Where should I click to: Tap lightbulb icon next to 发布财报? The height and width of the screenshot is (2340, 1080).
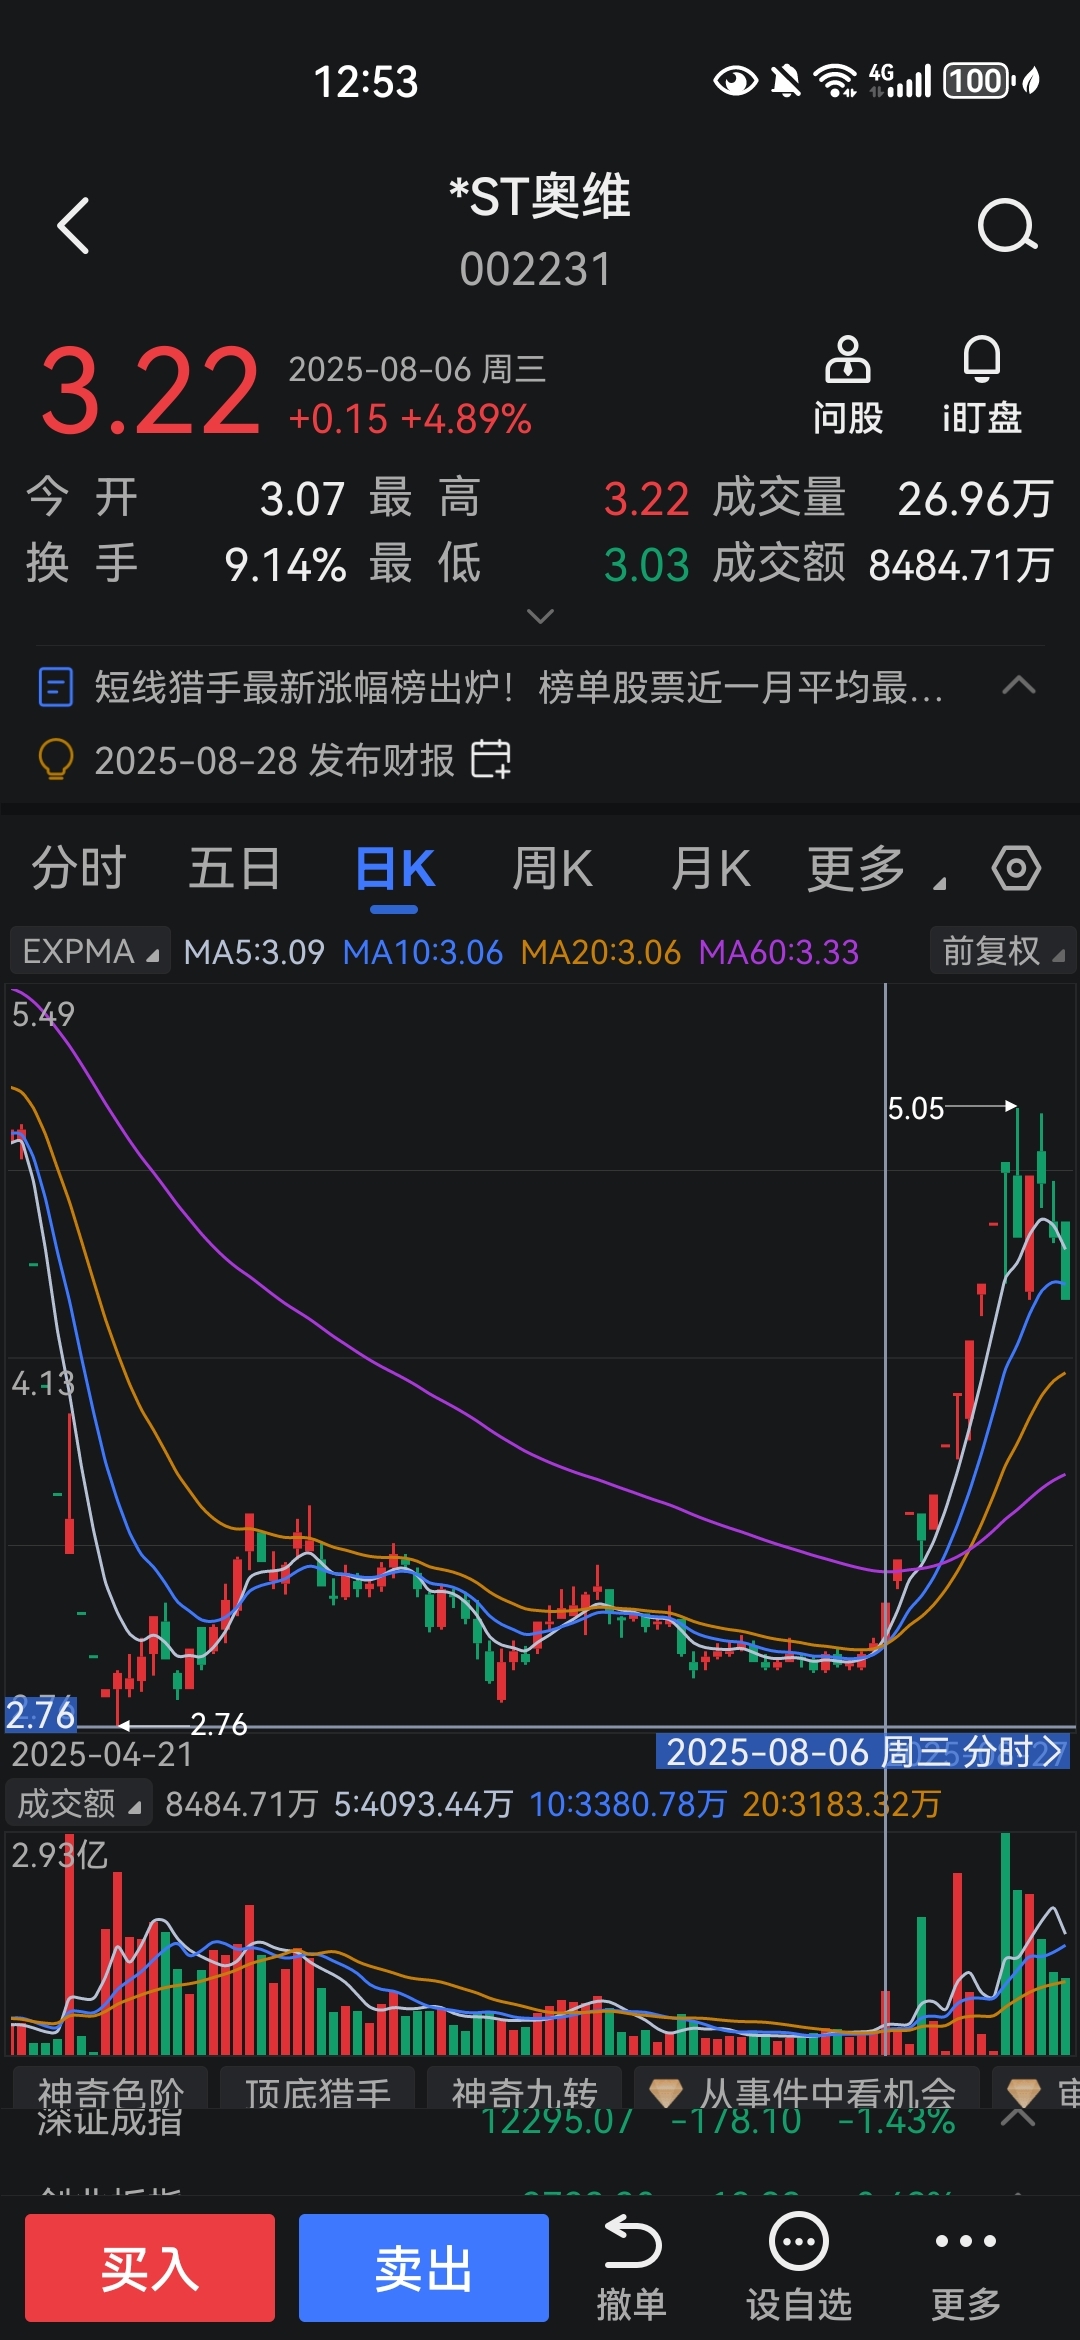pyautogui.click(x=55, y=760)
